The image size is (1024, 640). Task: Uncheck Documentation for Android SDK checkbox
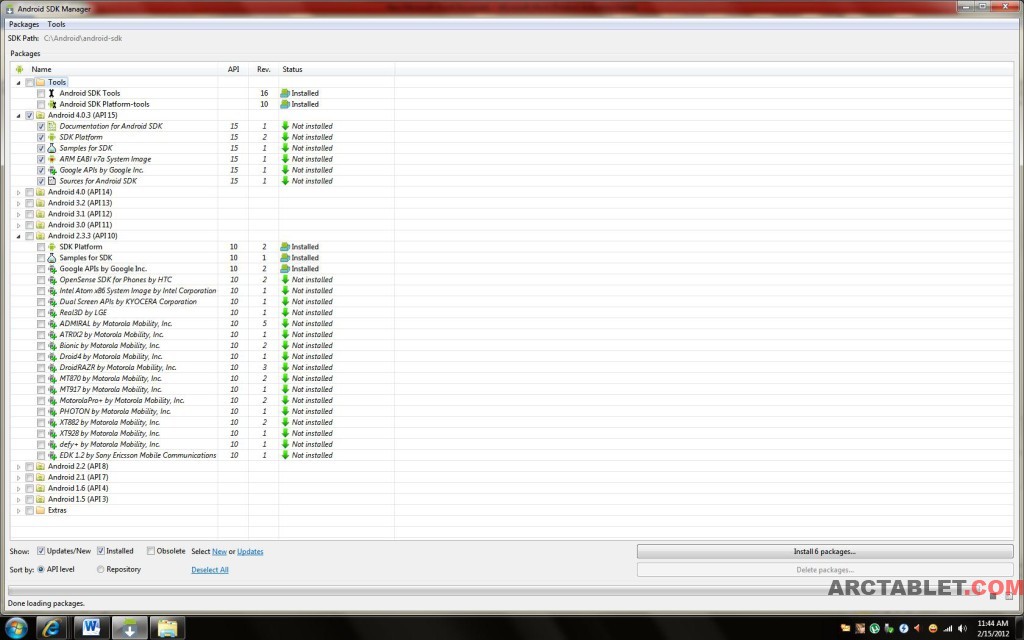pos(41,126)
